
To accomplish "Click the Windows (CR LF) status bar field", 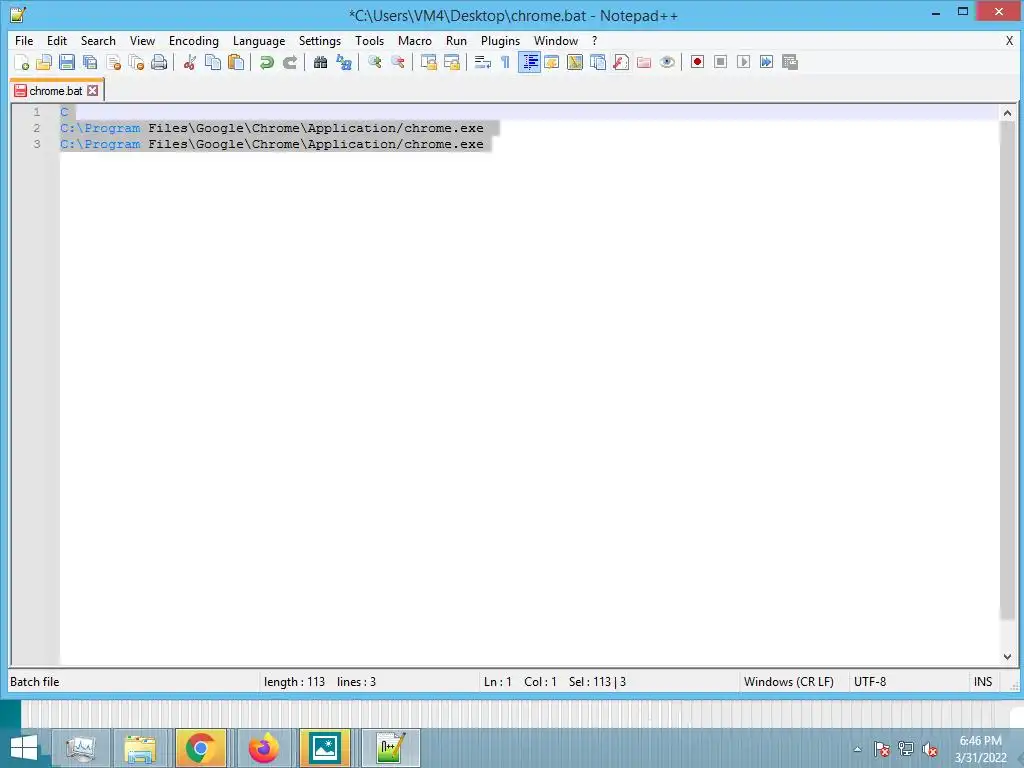I will pos(788,682).
